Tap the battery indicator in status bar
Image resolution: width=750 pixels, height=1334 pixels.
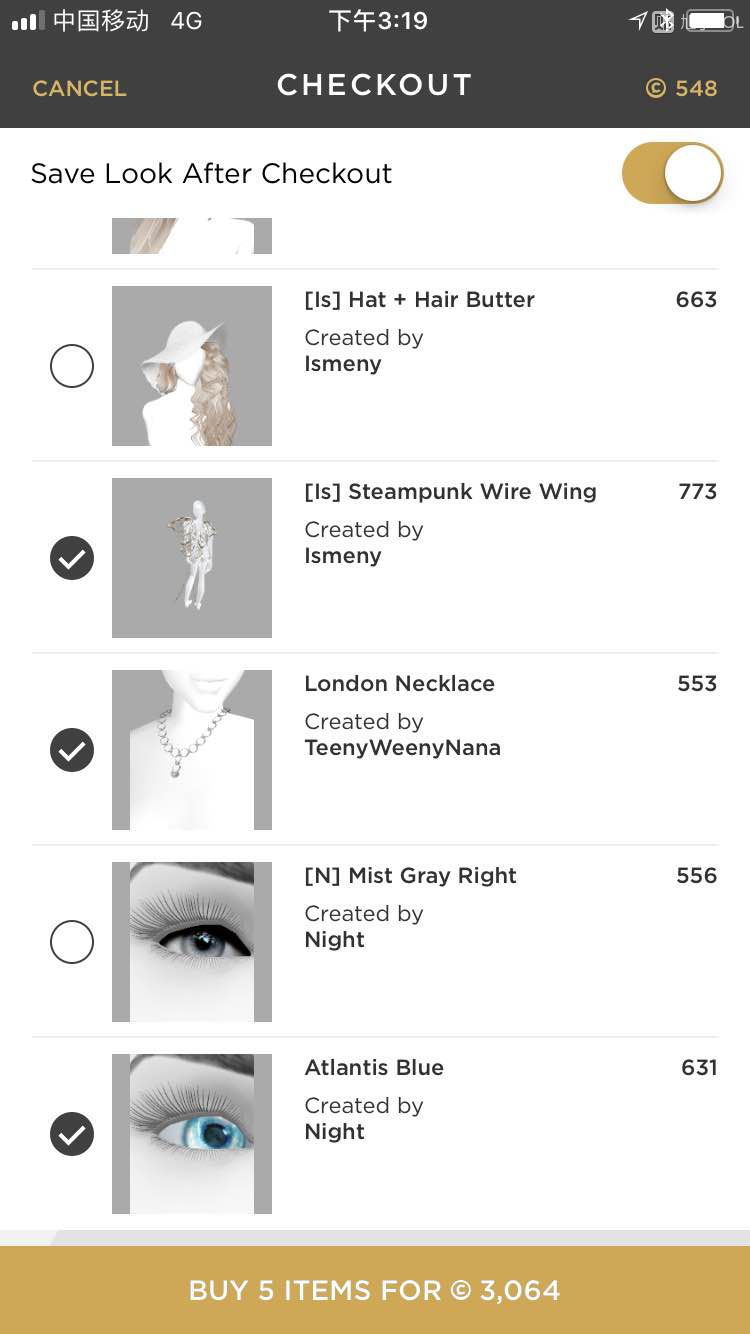click(x=712, y=21)
